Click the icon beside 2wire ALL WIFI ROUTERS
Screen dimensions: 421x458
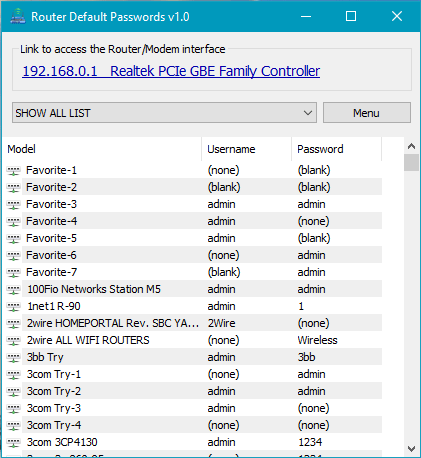pos(13,341)
